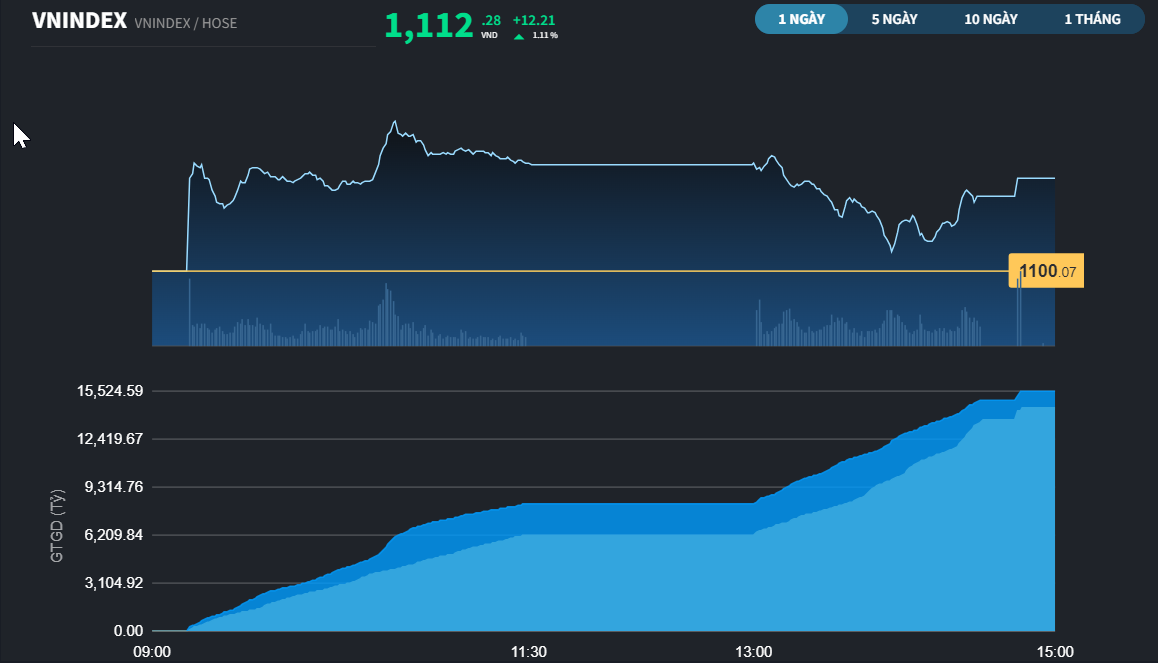Image resolution: width=1158 pixels, height=663 pixels.
Task: Click the yellow 1100.07 reference price label
Action: [x=1046, y=271]
